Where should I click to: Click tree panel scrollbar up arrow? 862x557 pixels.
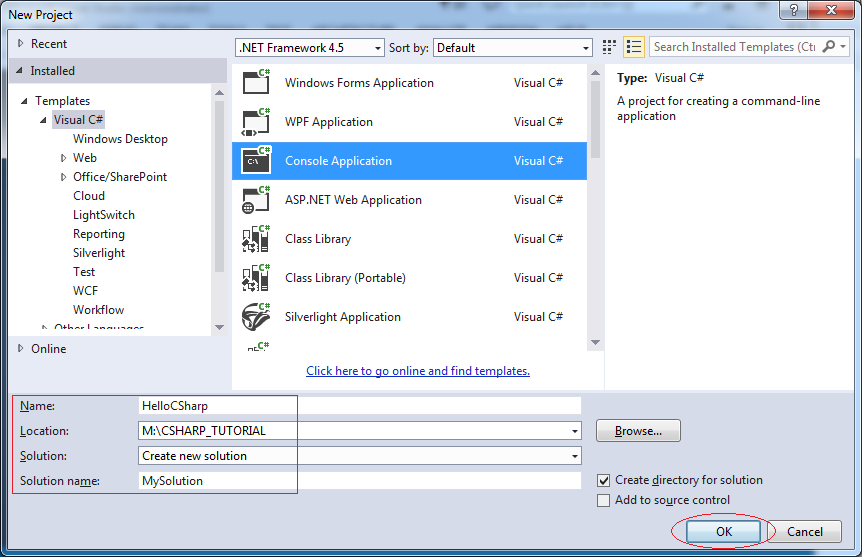[219, 92]
